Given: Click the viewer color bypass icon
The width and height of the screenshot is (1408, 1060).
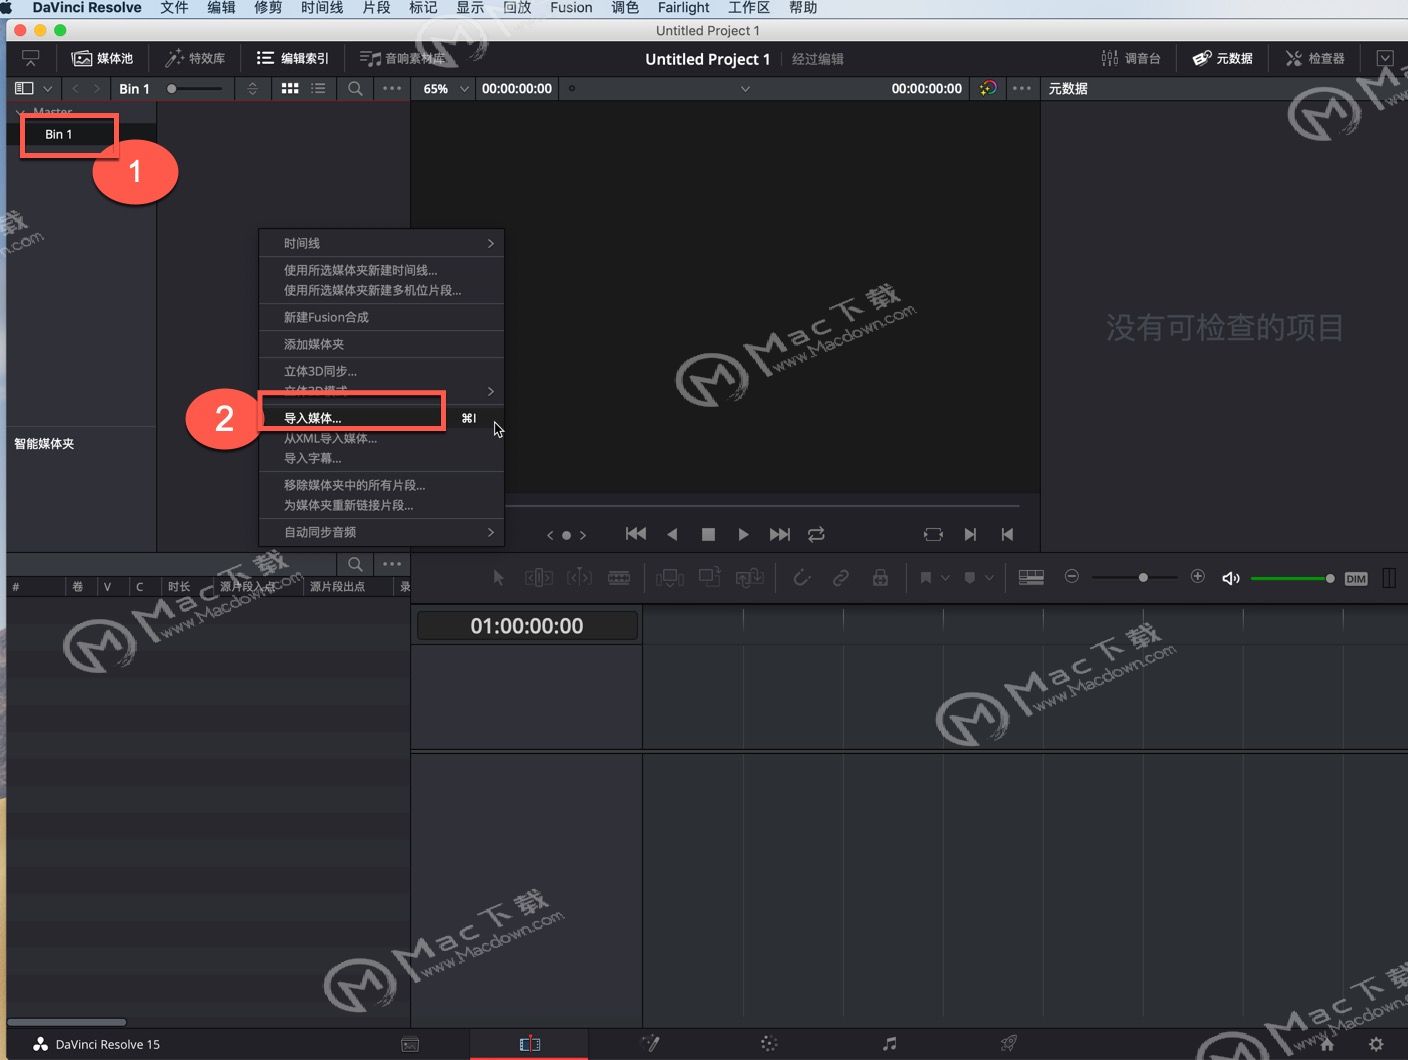Looking at the screenshot, I should pyautogui.click(x=988, y=88).
